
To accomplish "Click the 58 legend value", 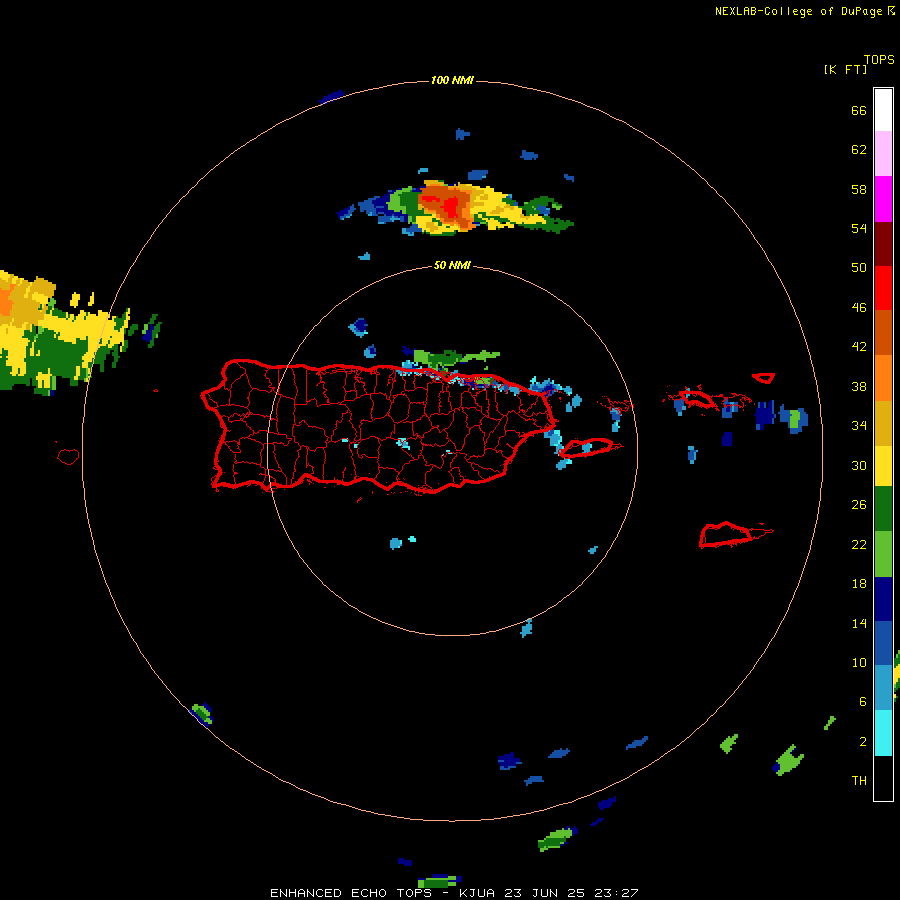I will coord(859,189).
